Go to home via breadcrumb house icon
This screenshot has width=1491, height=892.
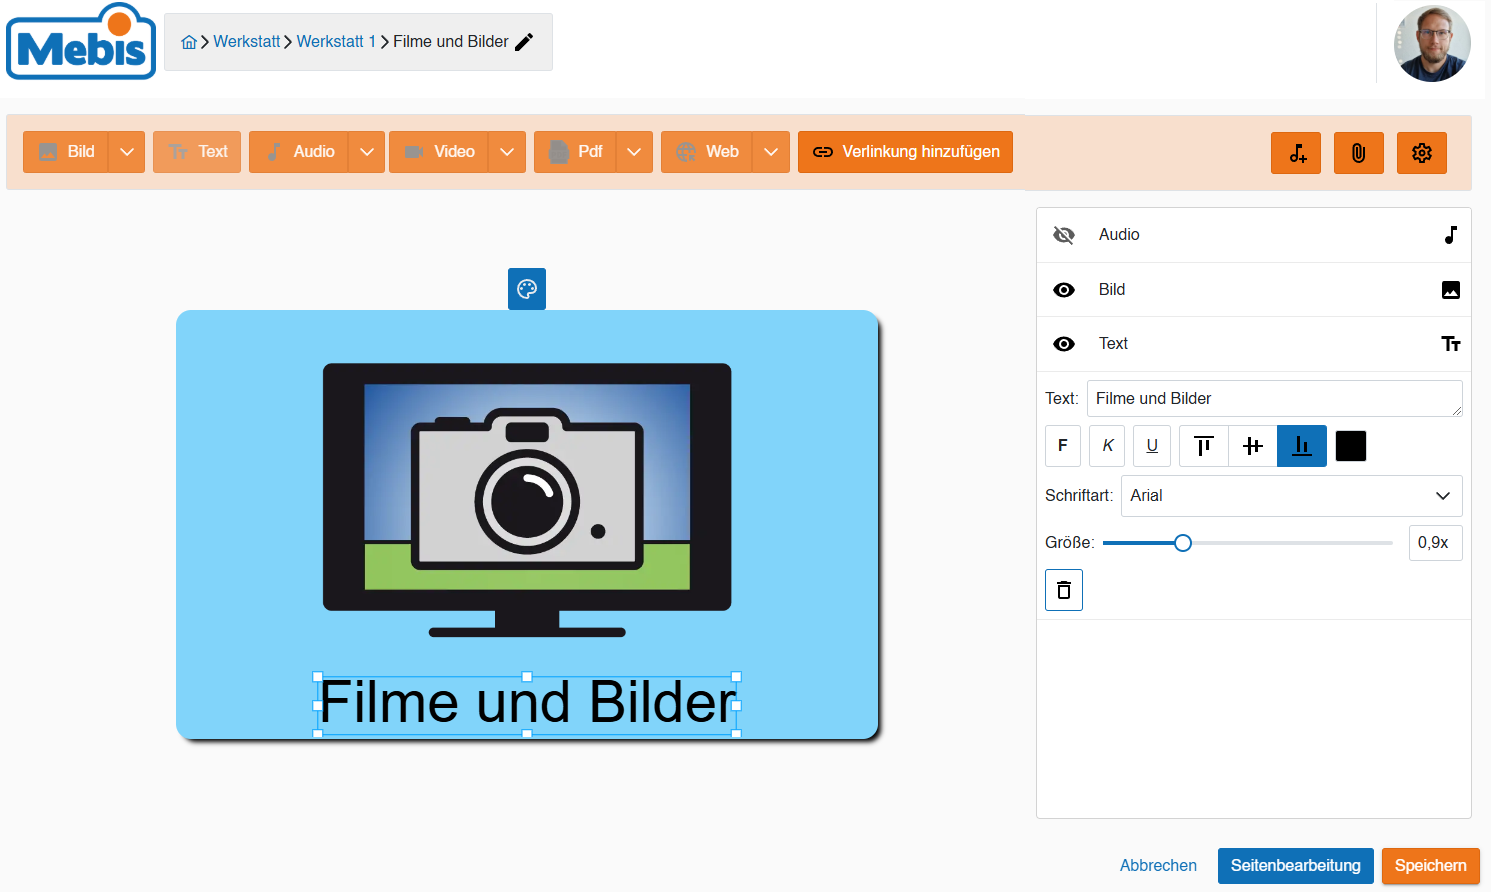tap(189, 42)
